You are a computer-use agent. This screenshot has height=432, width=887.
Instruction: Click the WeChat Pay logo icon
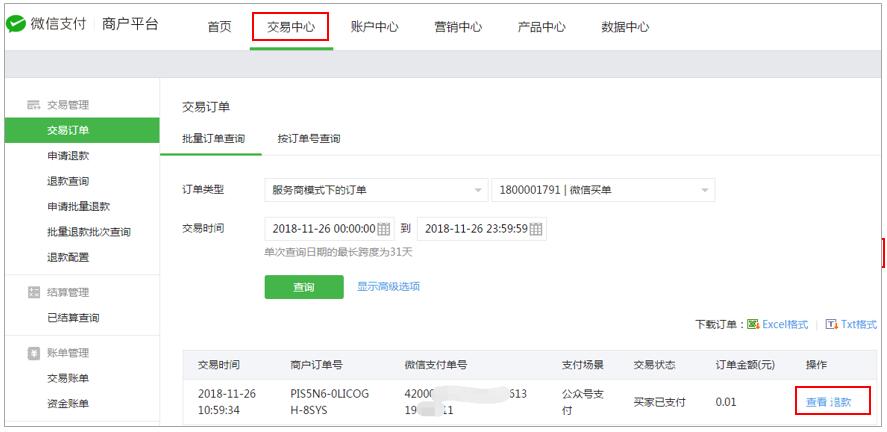[x=17, y=25]
